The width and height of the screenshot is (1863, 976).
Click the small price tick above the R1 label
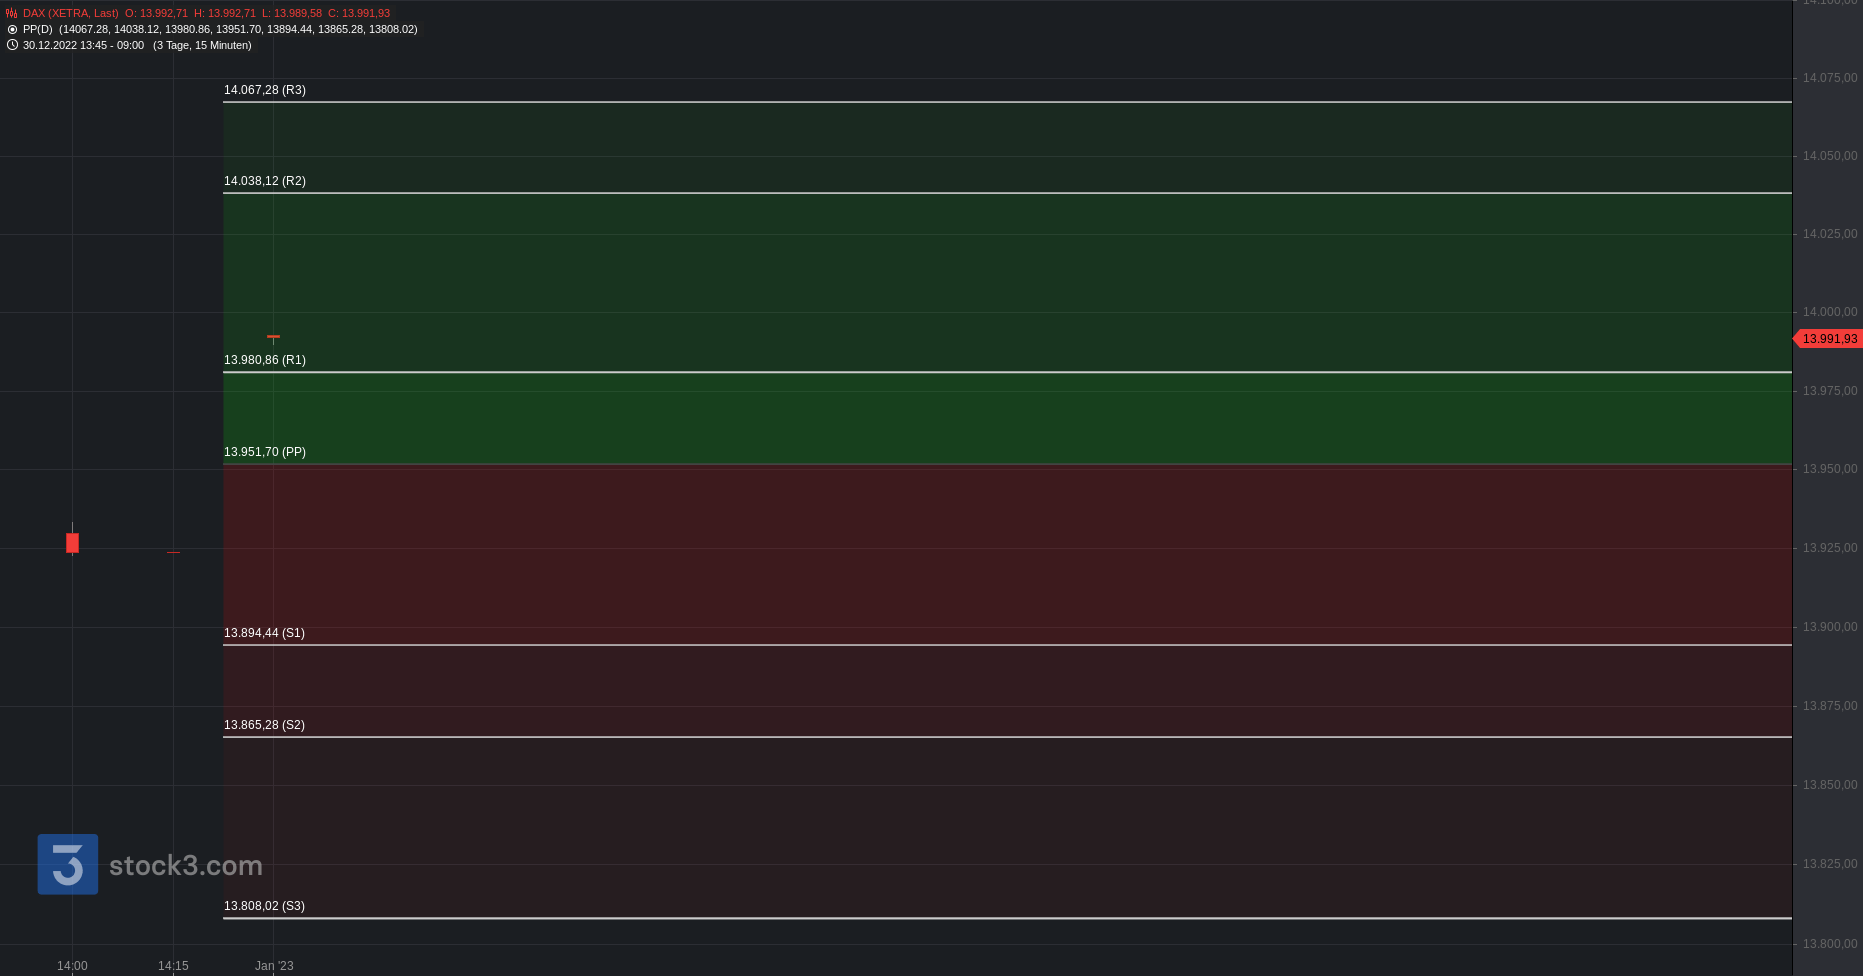point(273,337)
